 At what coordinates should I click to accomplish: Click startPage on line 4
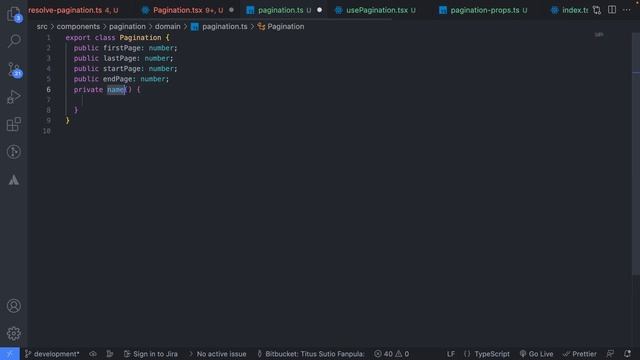121,69
